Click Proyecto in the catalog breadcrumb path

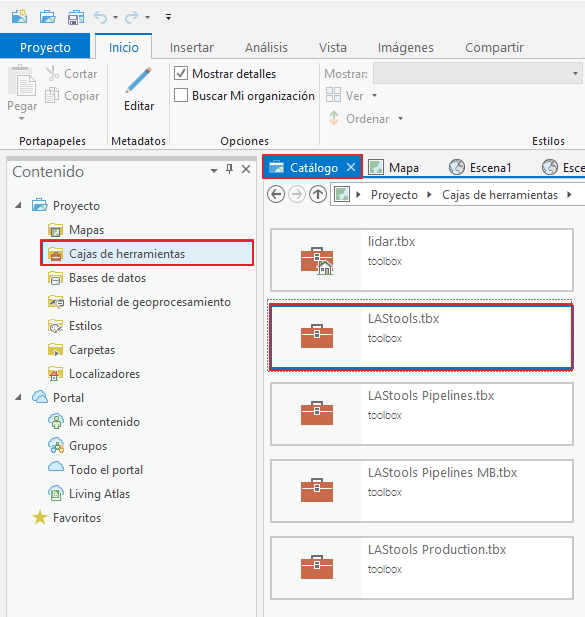[394, 195]
